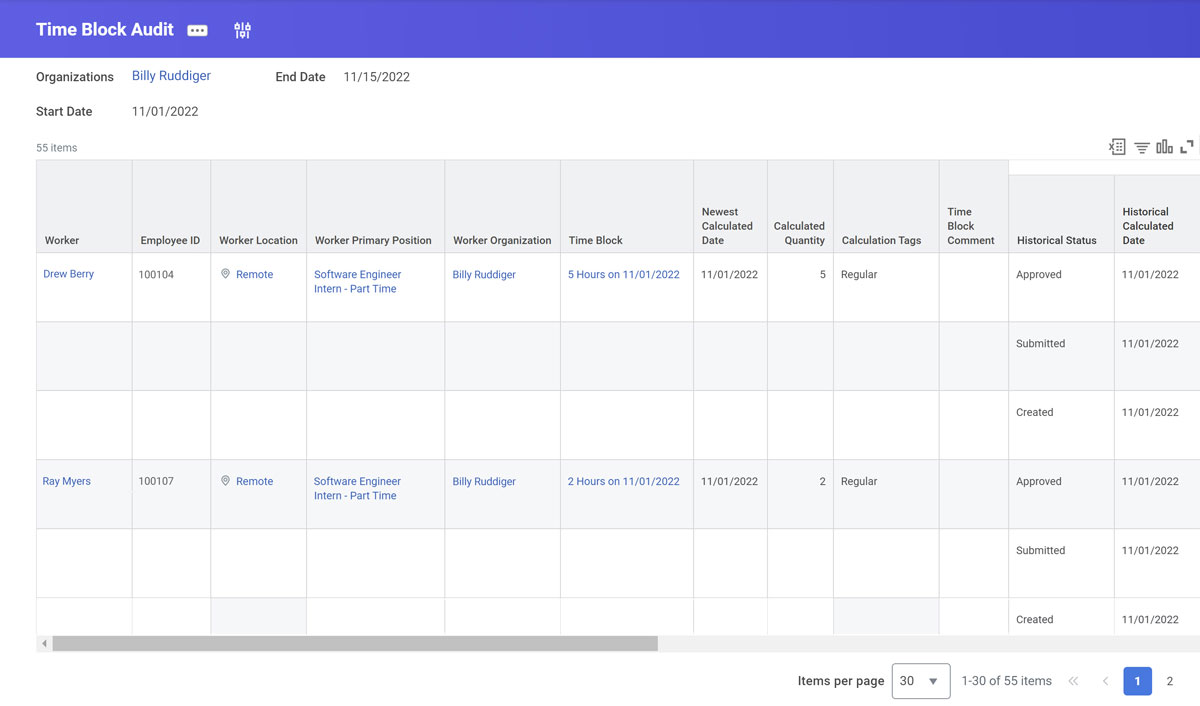Go to previous page chevron

click(1105, 681)
